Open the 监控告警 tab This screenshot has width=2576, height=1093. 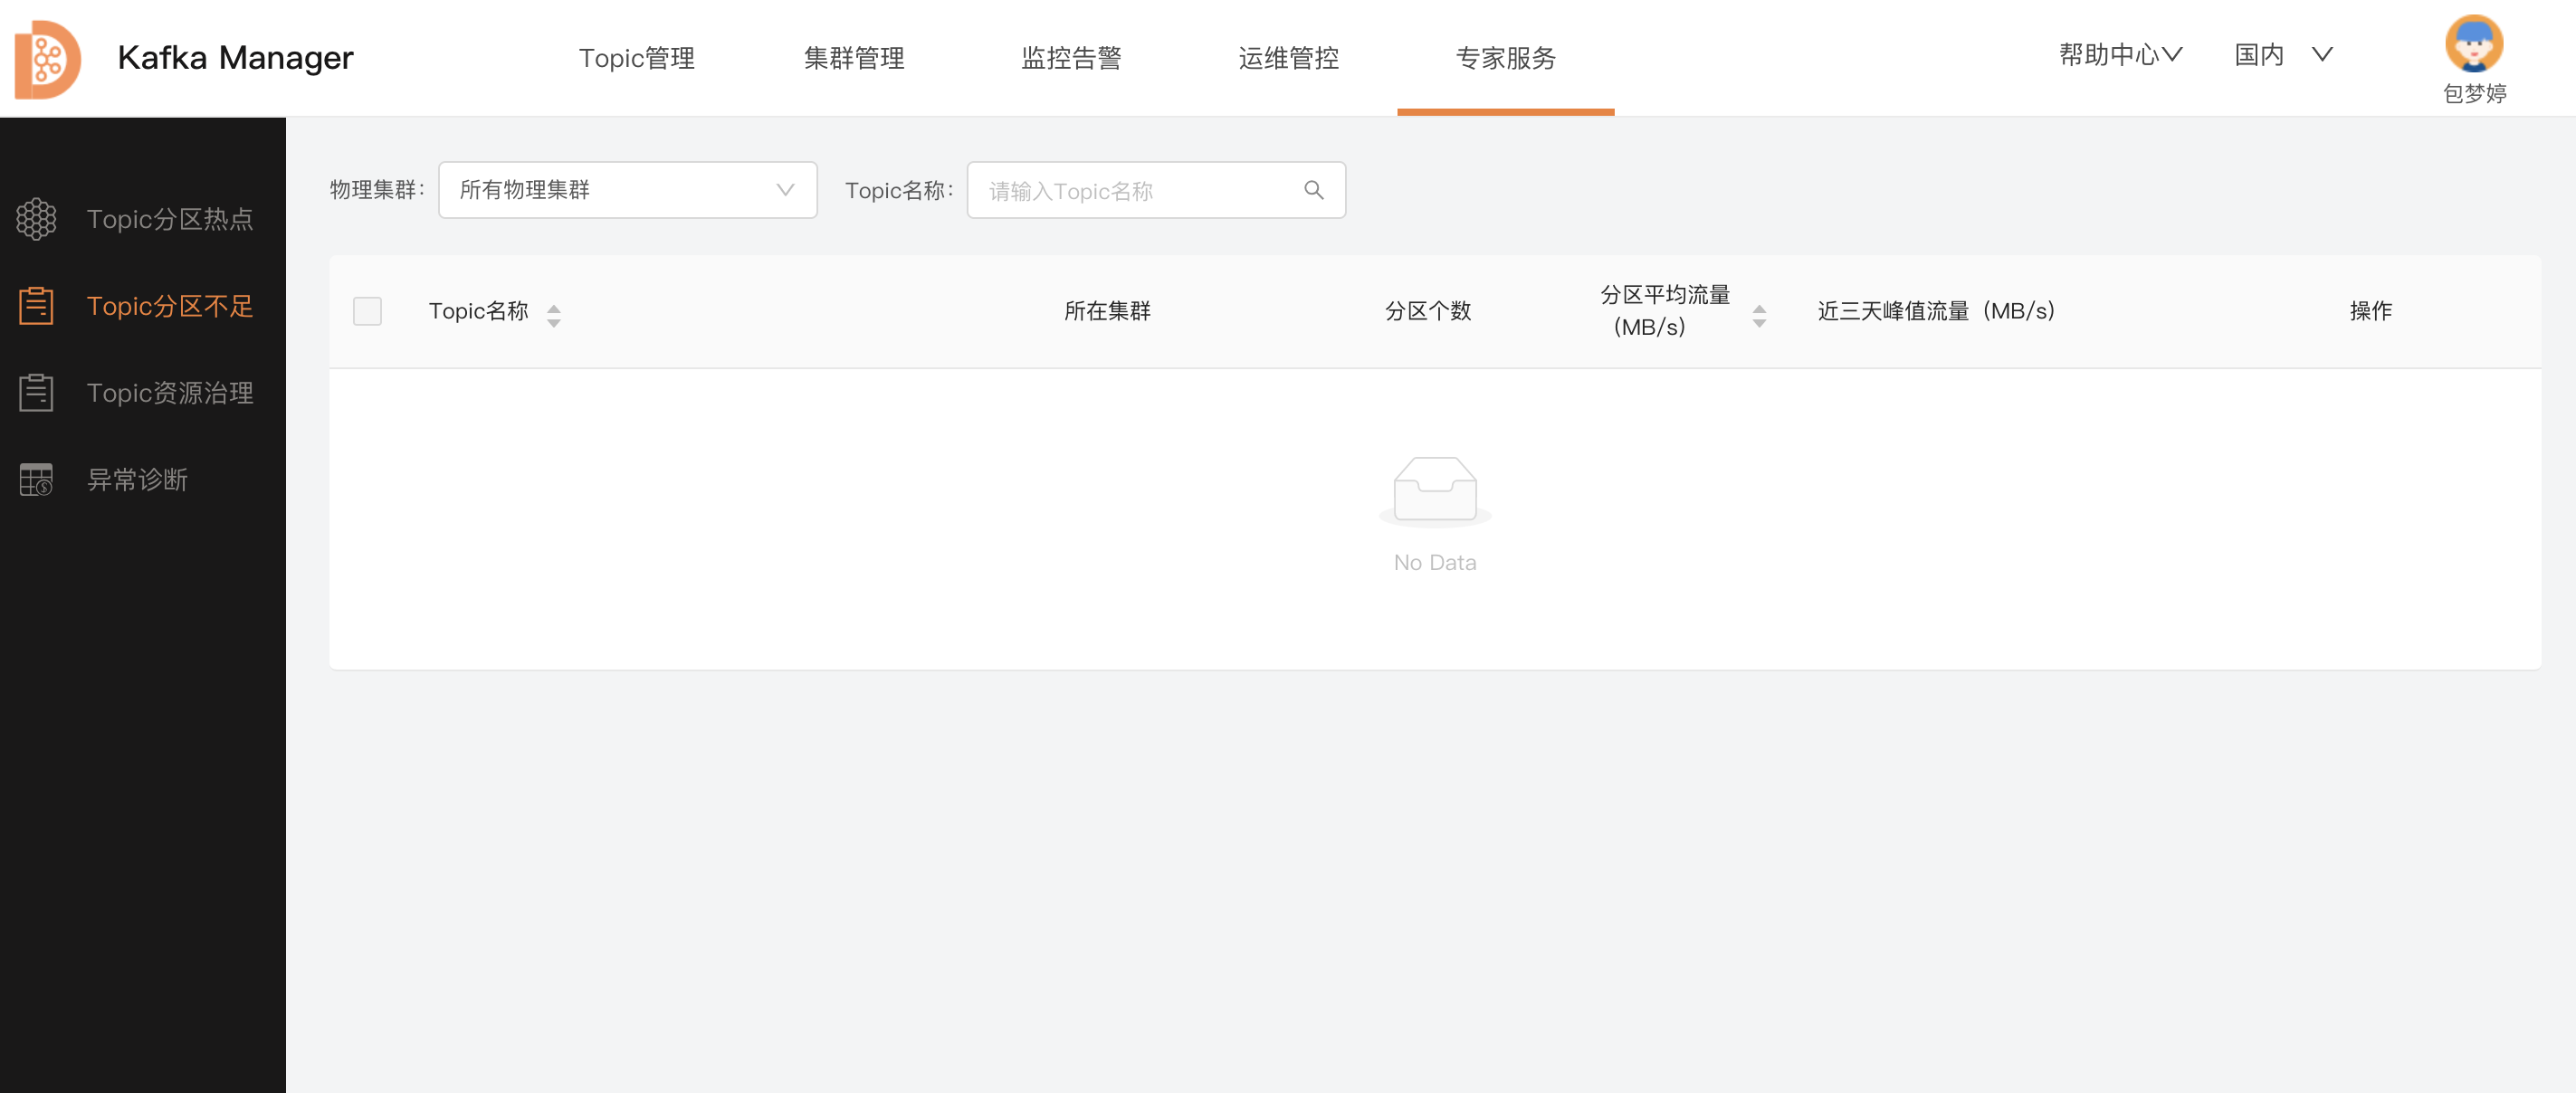[x=1071, y=58]
